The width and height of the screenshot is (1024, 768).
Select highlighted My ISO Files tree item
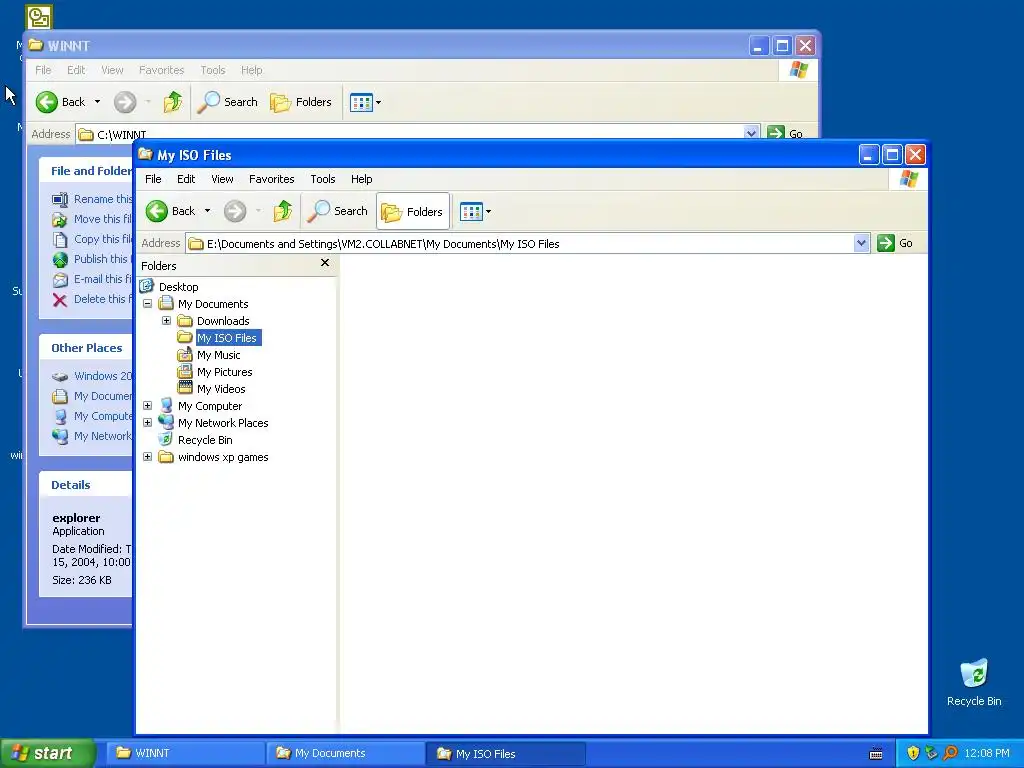click(x=227, y=338)
